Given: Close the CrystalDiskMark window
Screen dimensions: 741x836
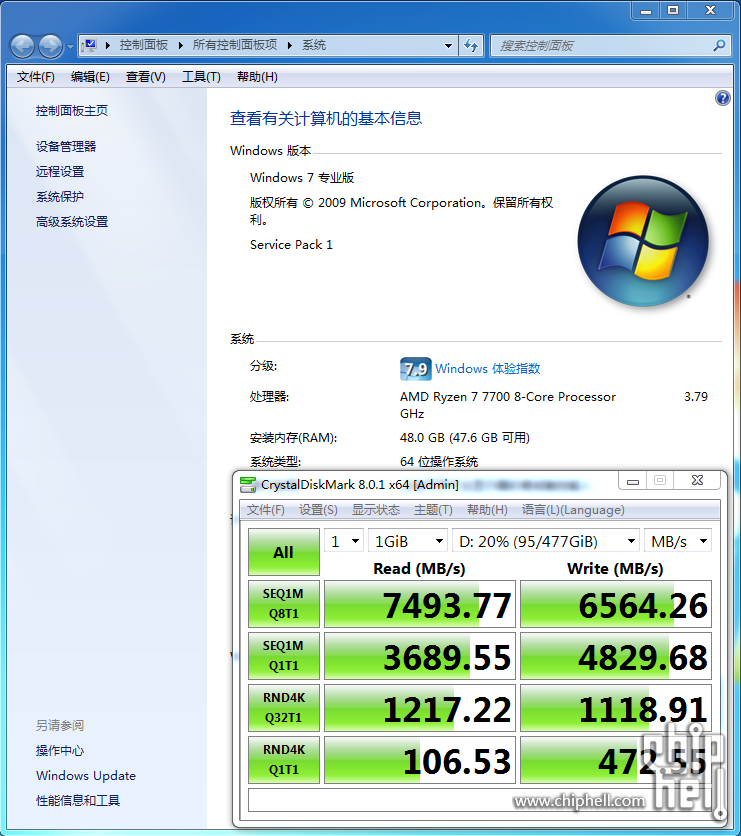Looking at the screenshot, I should [697, 480].
